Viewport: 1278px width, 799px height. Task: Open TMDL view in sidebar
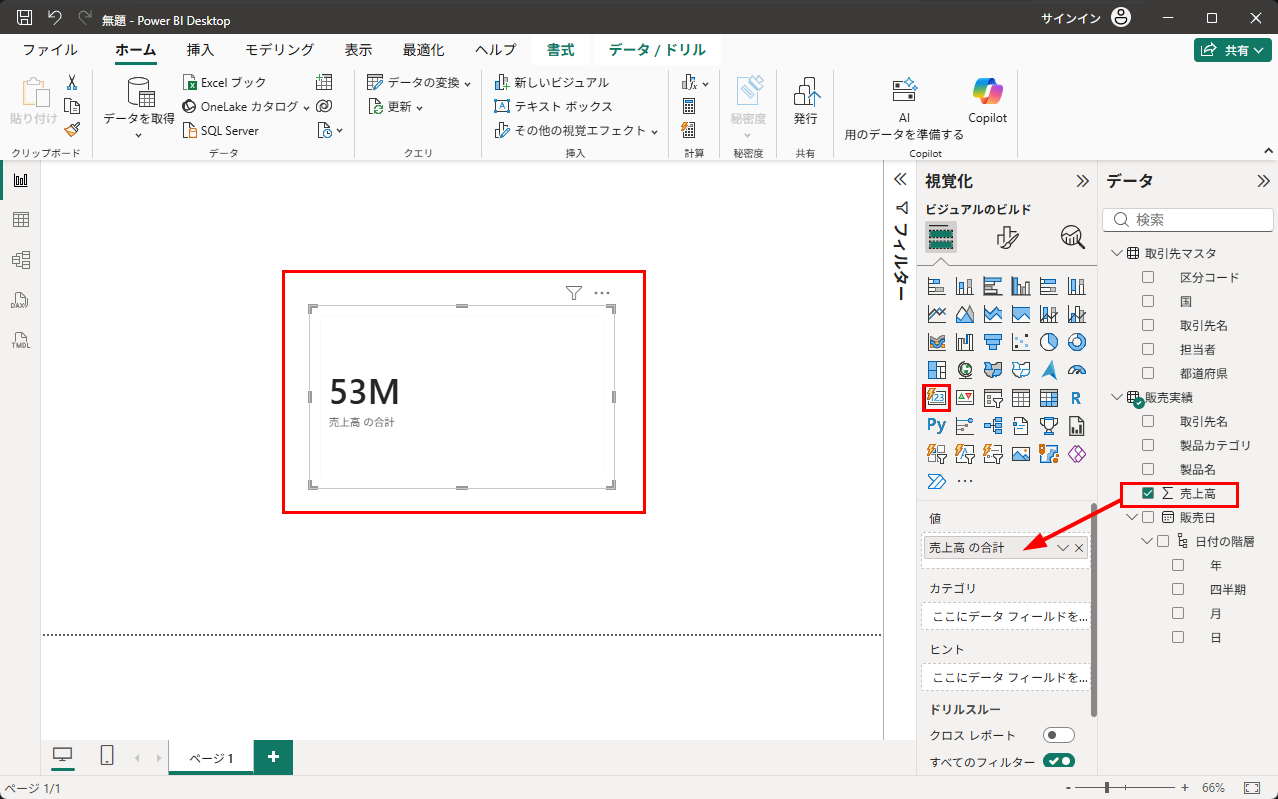20,340
